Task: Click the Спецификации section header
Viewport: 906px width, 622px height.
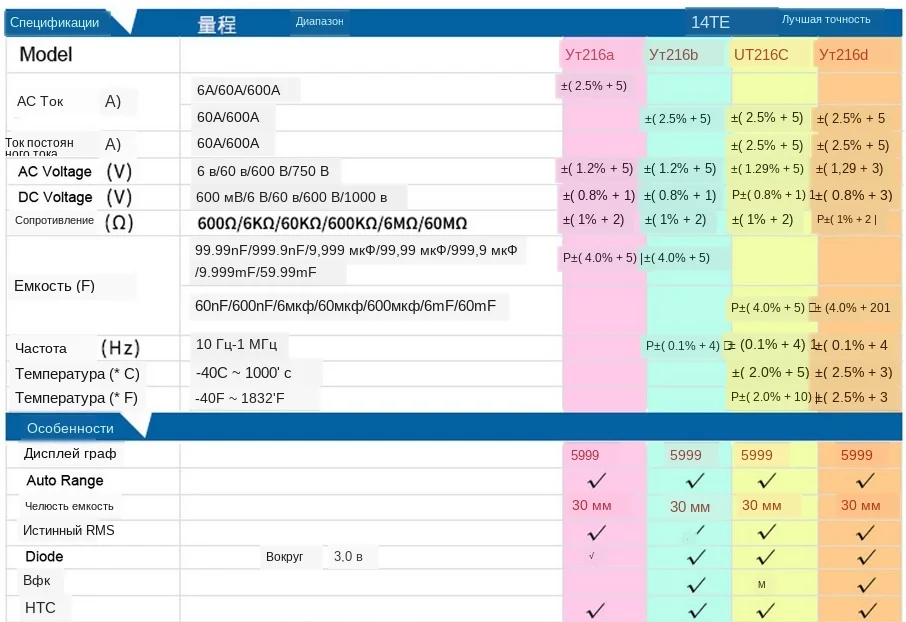Action: coord(54,23)
